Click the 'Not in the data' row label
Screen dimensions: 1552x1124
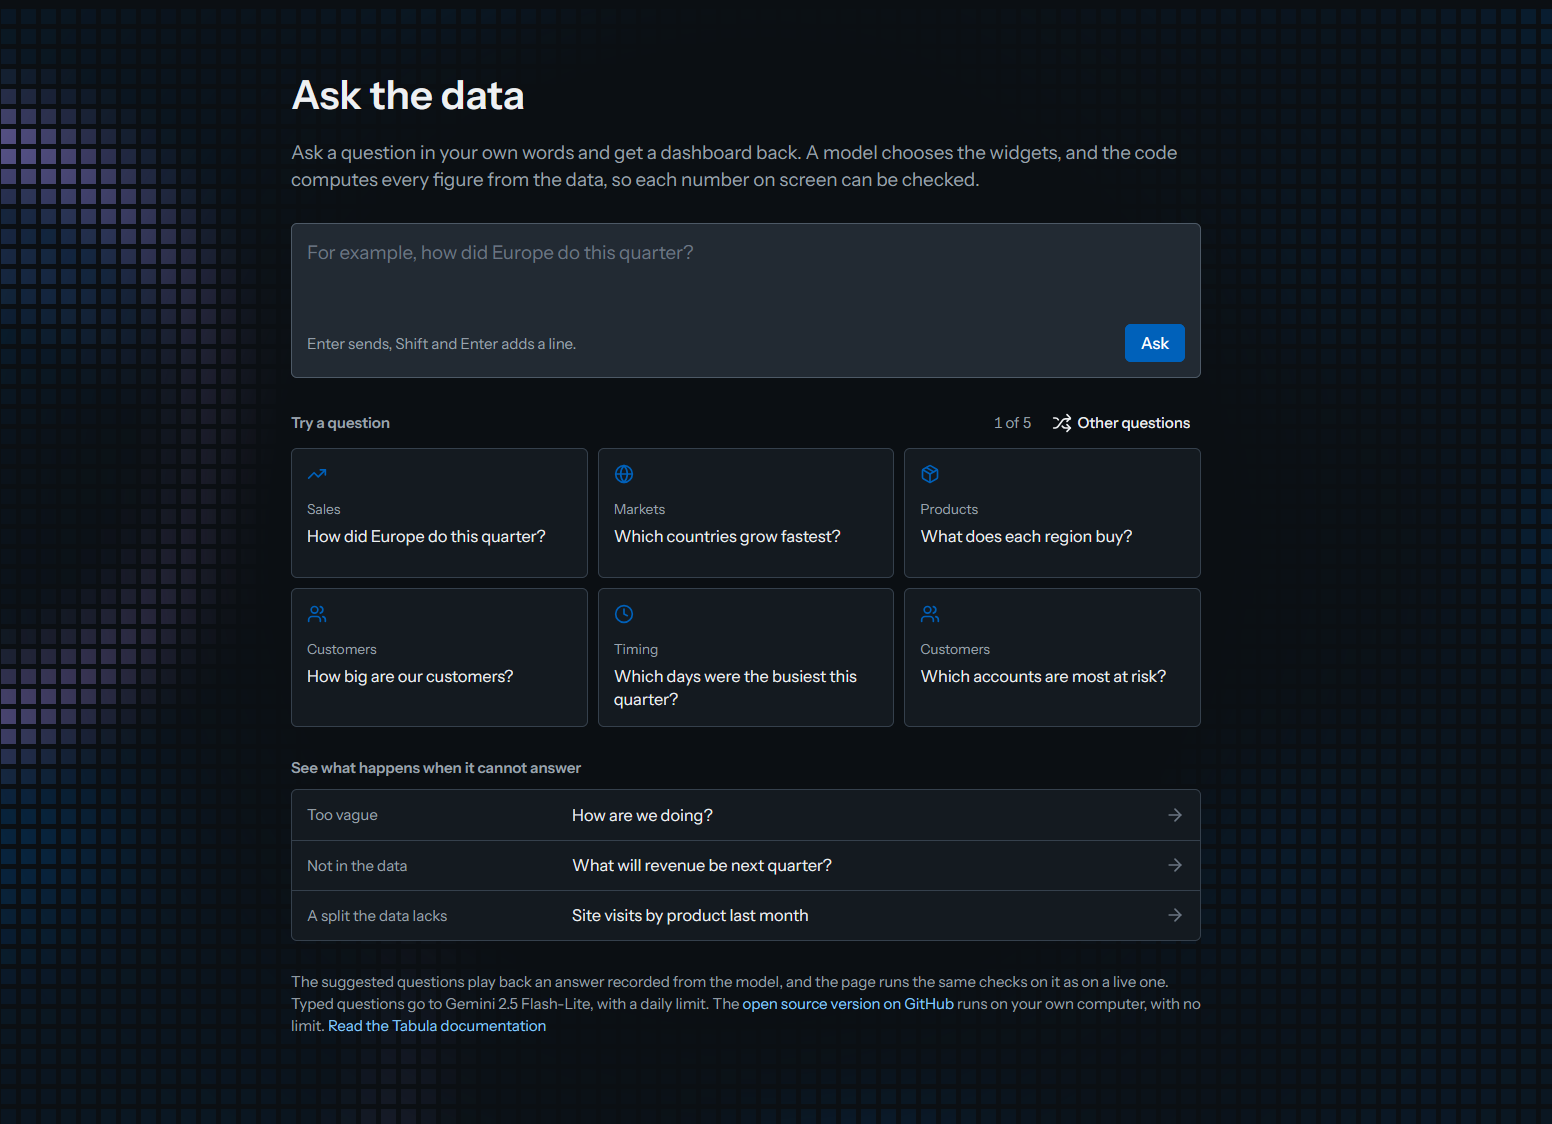357,866
